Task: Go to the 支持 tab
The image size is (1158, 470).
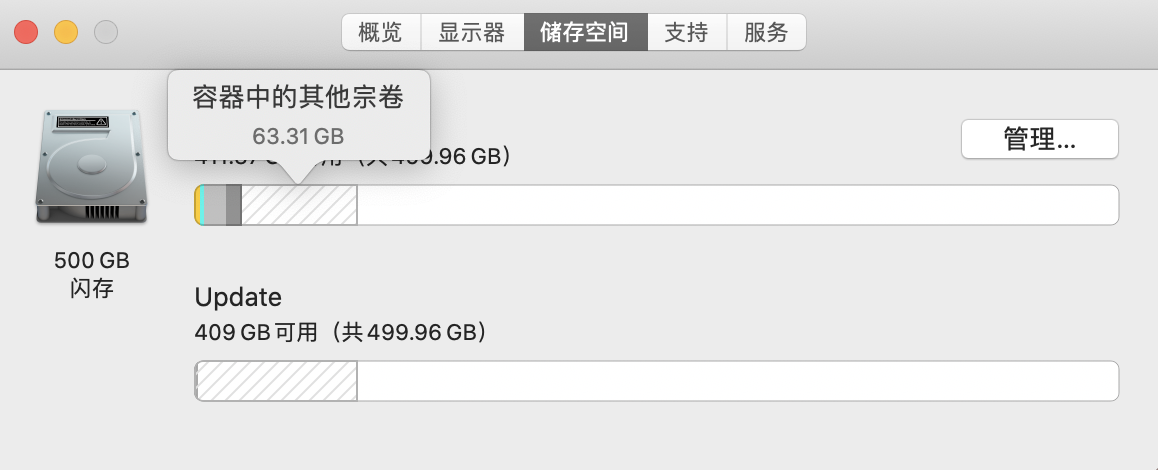Action: point(686,33)
